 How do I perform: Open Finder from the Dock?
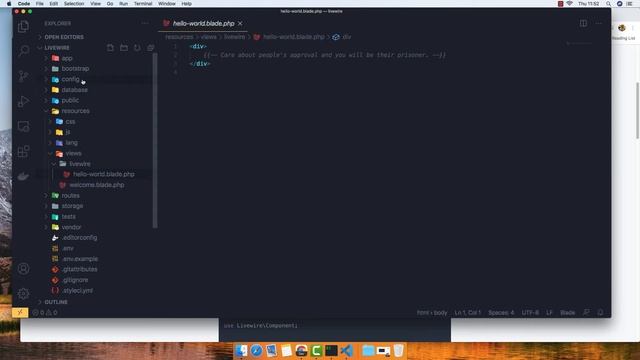coord(241,350)
